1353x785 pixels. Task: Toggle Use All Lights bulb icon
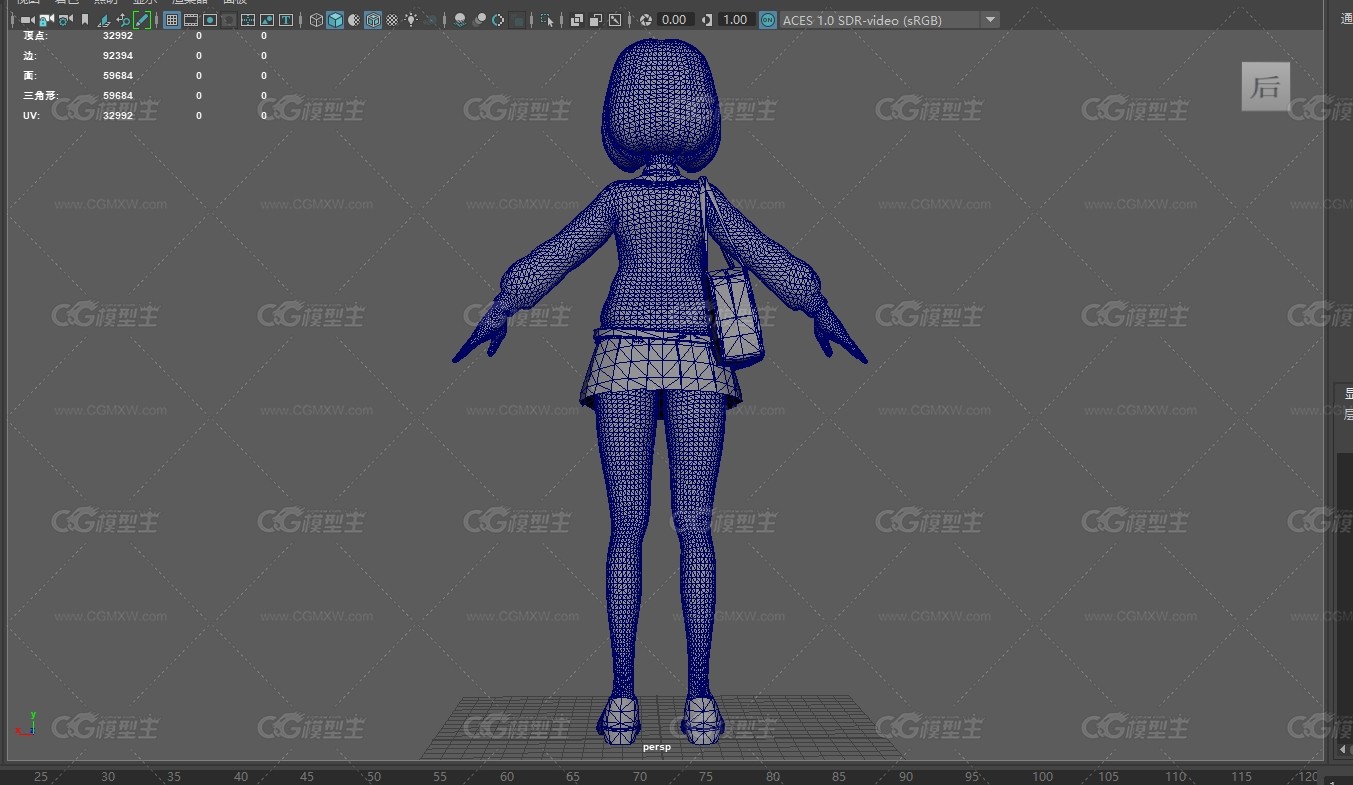[x=411, y=20]
